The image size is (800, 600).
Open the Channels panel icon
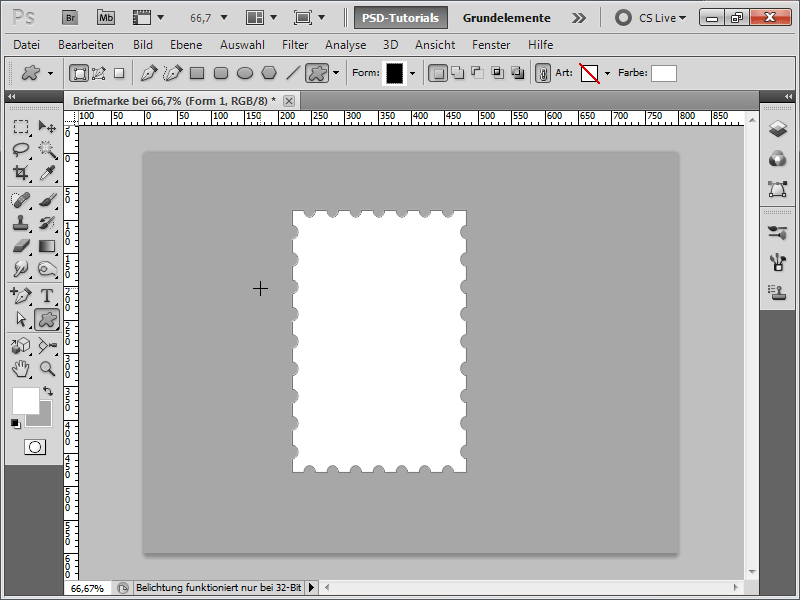(x=778, y=159)
